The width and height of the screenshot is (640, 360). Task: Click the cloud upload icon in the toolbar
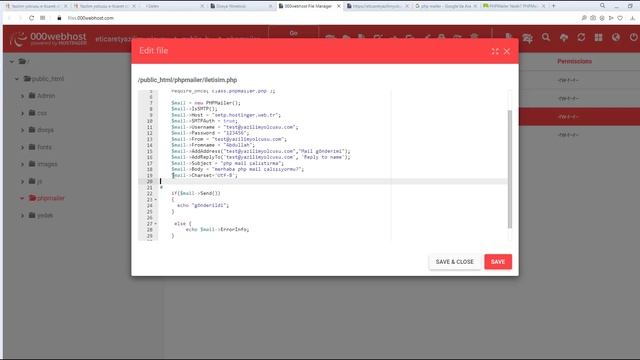[x=564, y=38]
